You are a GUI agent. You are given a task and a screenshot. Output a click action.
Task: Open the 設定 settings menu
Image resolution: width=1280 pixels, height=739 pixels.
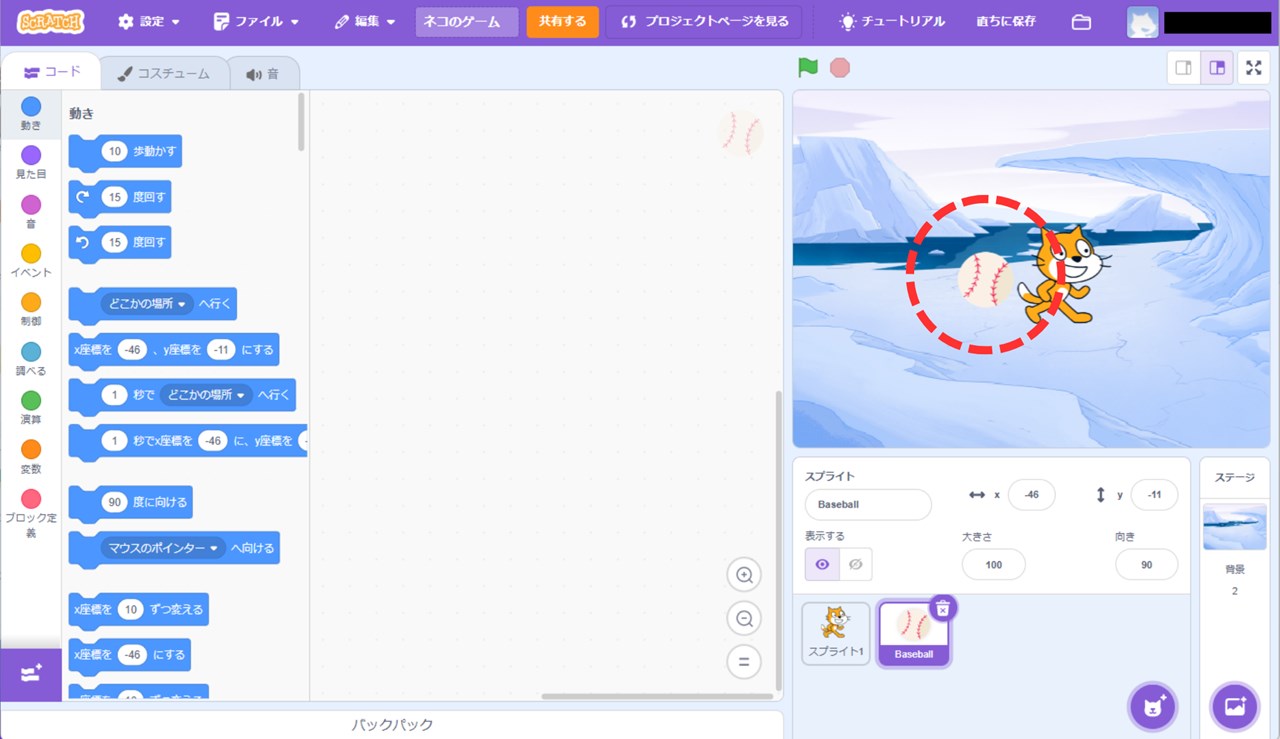[x=148, y=22]
